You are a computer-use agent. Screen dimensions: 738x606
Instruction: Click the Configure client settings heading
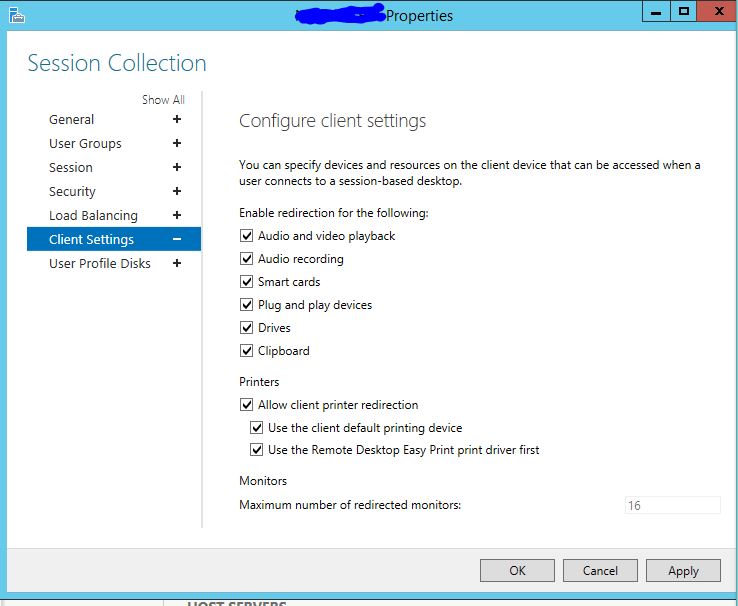click(332, 121)
